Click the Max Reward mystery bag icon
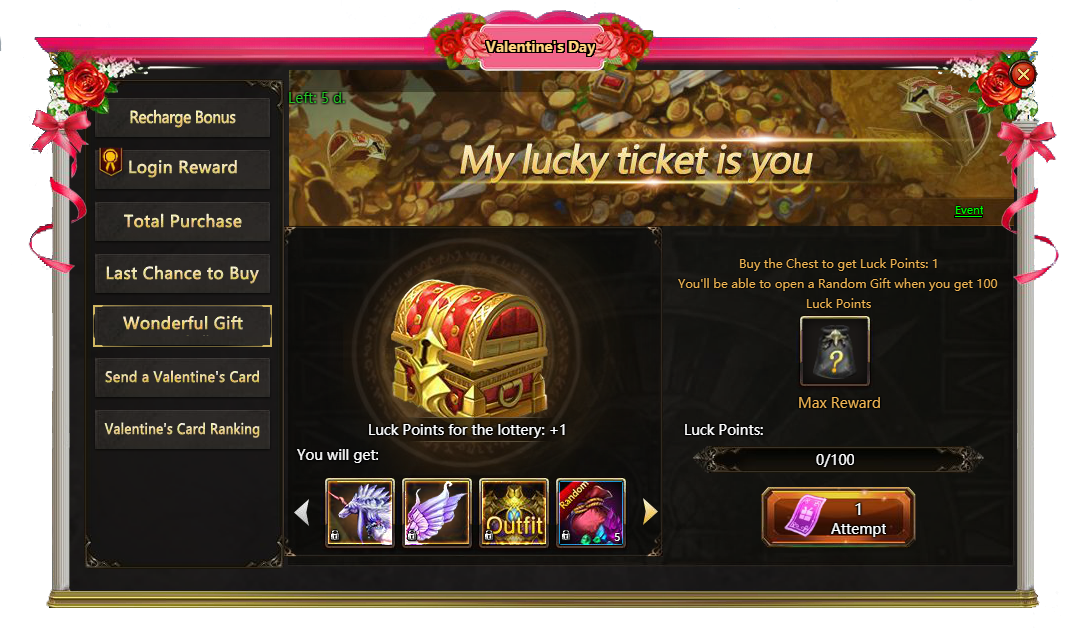This screenshot has width=1068, height=628. (x=834, y=351)
